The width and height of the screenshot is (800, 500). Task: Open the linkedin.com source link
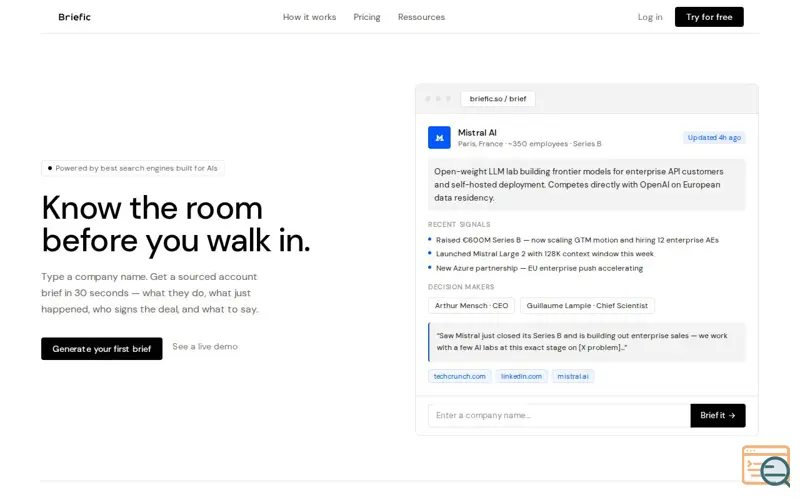[521, 376]
